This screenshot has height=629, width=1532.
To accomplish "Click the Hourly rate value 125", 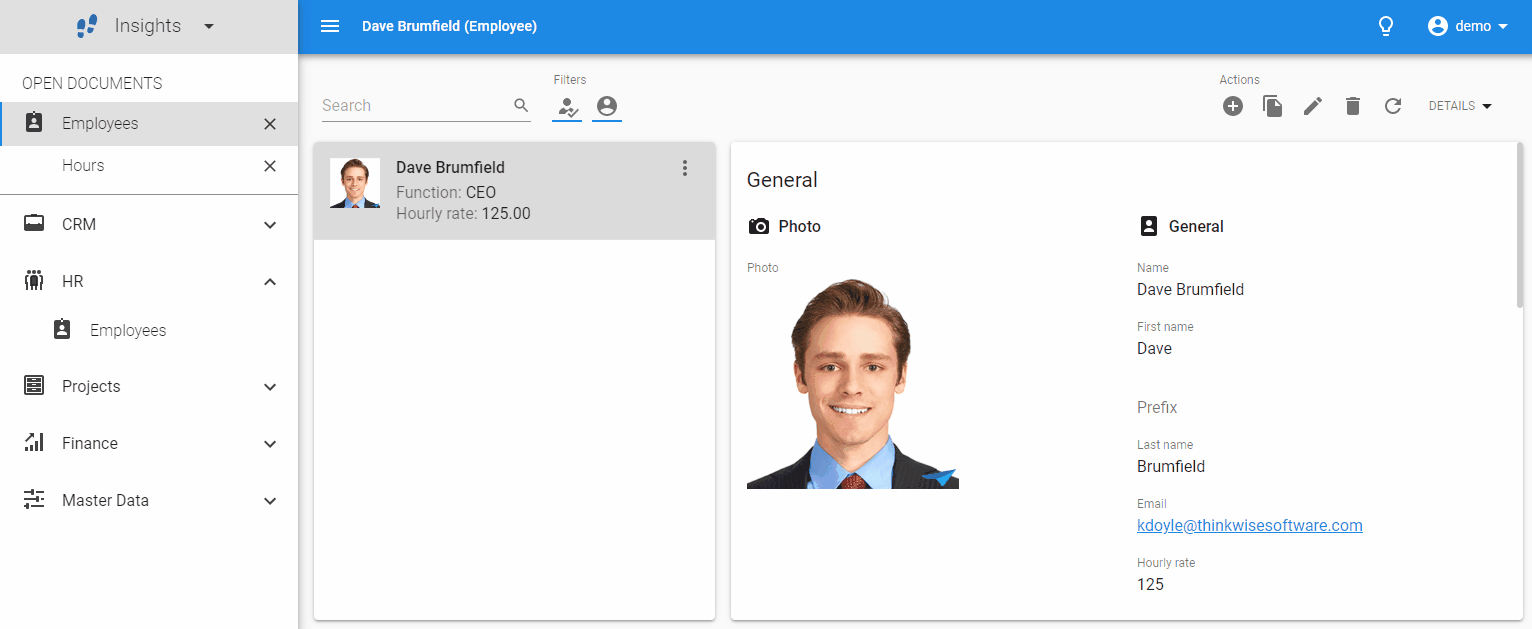I will point(1150,584).
